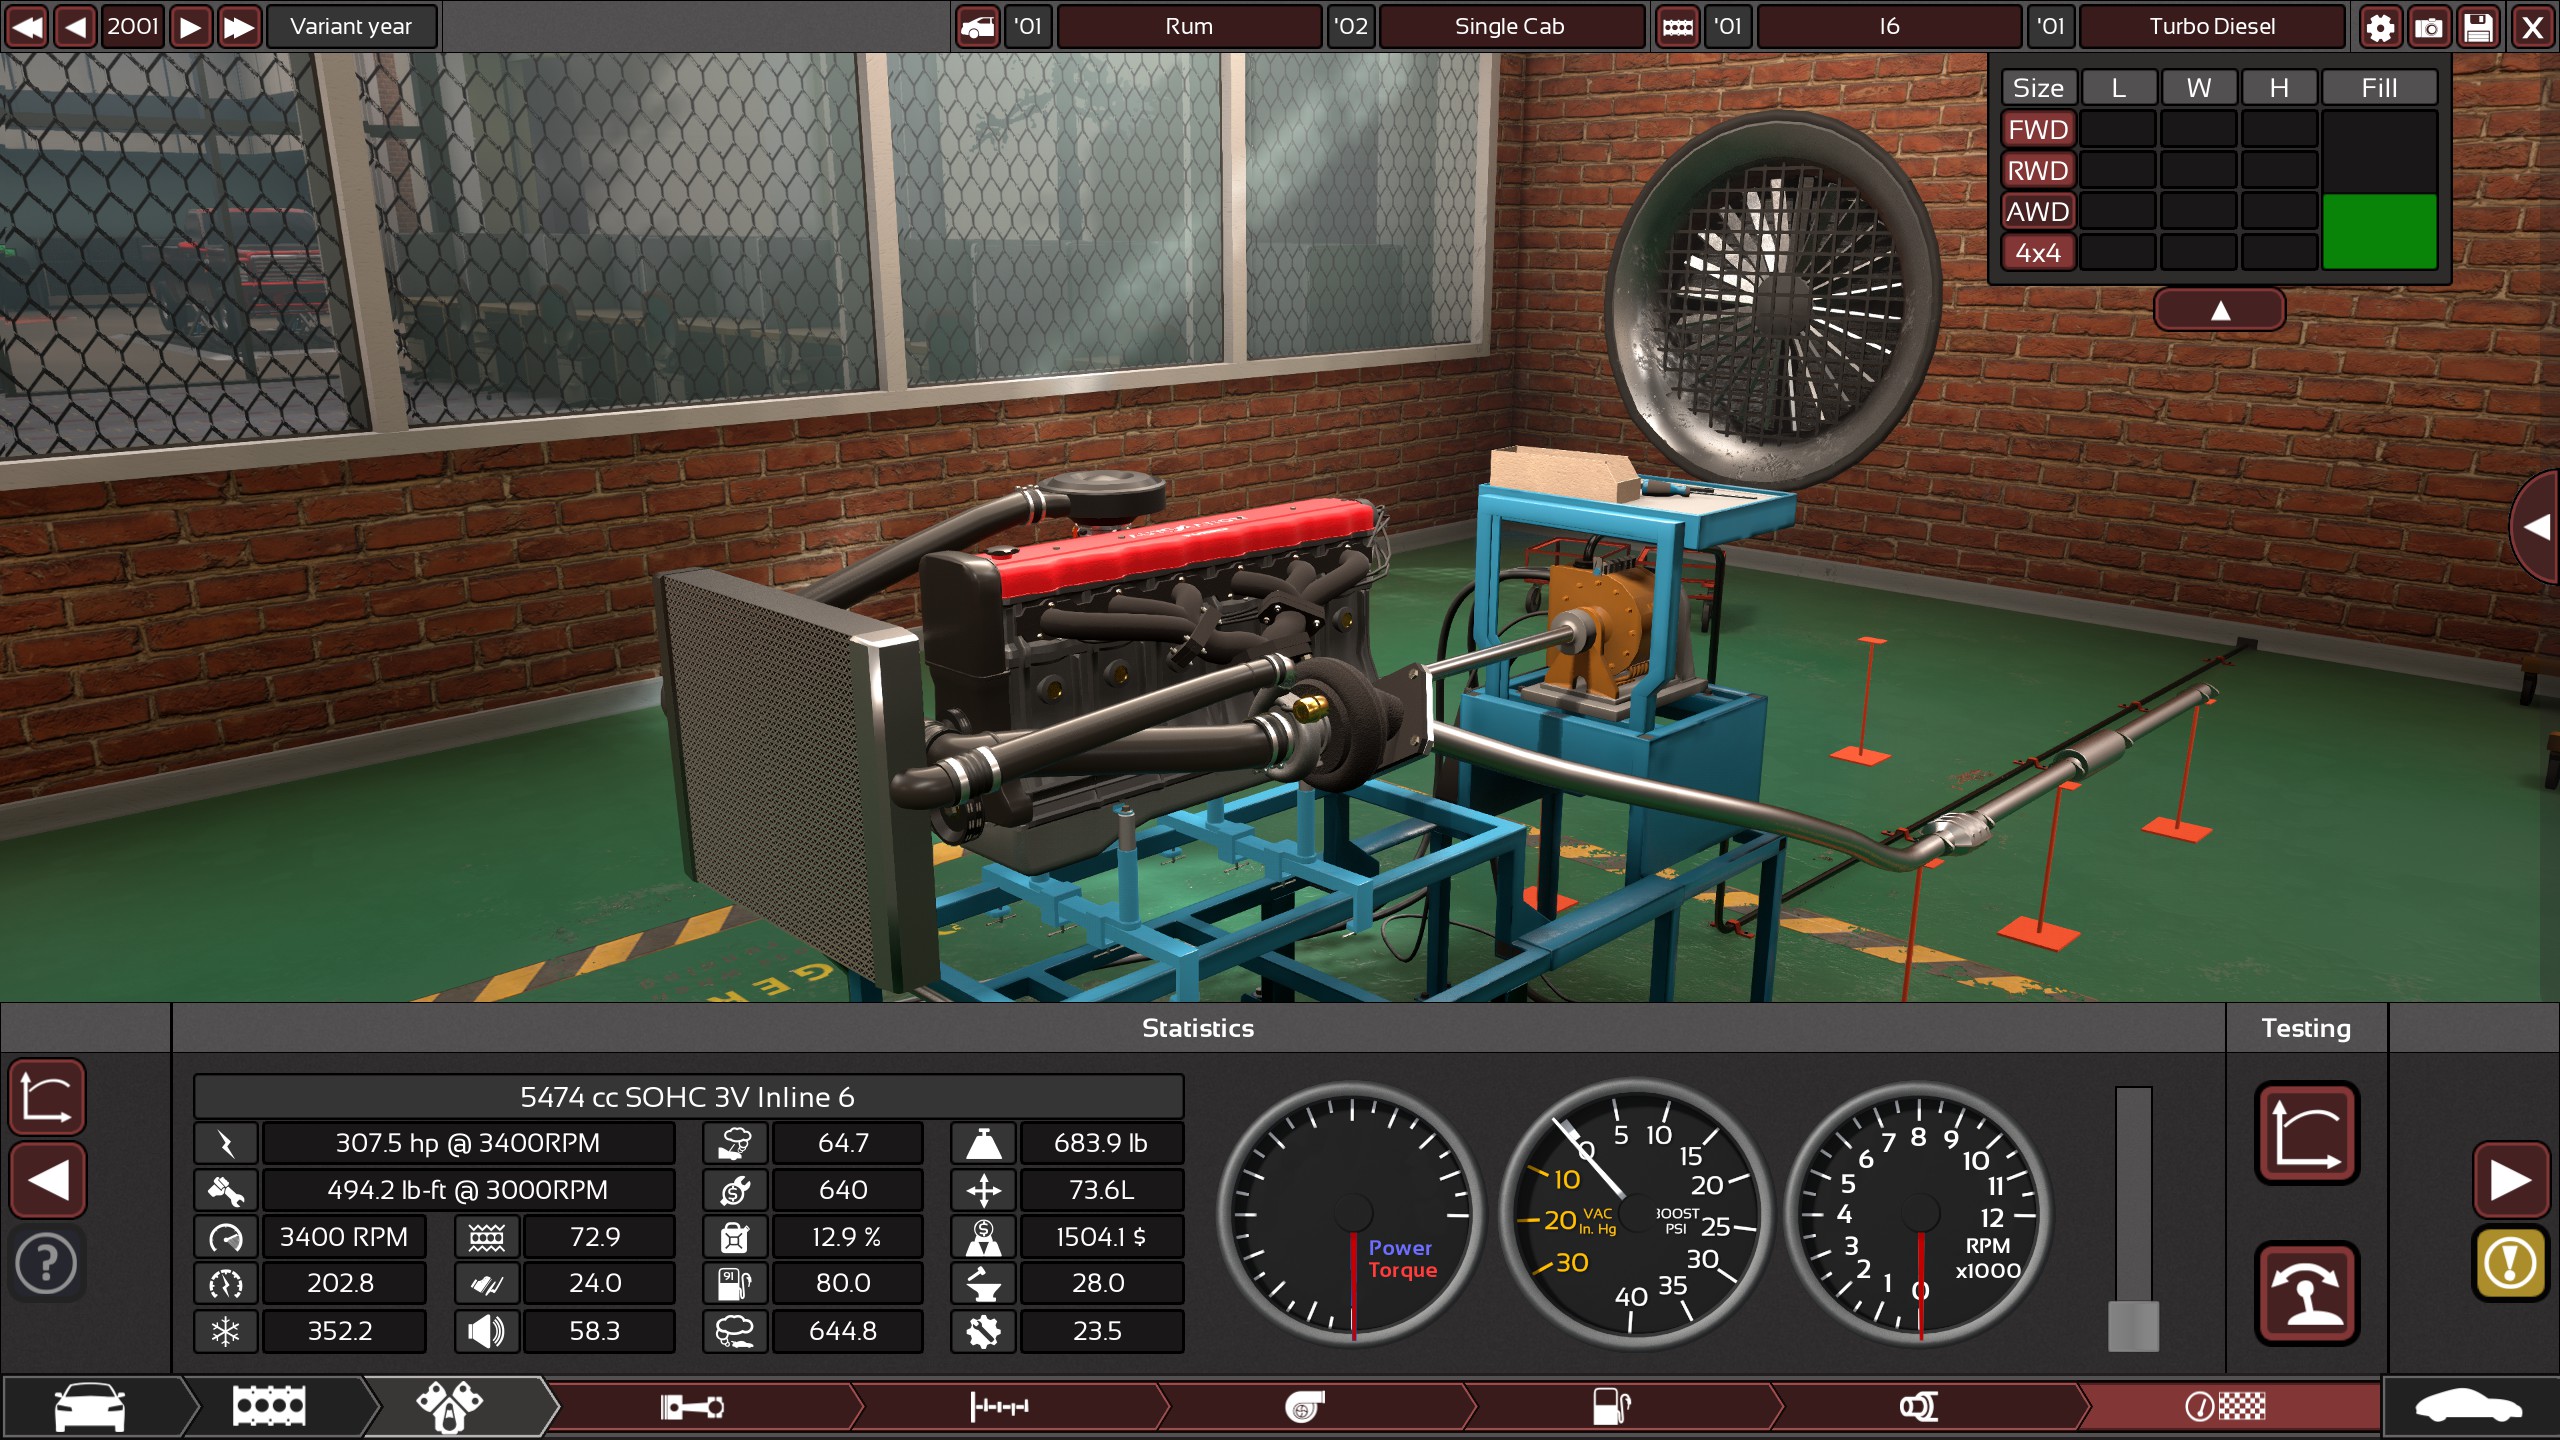Save using the floppy disk icon
This screenshot has height=1440, width=2560.
pyautogui.click(x=2478, y=27)
